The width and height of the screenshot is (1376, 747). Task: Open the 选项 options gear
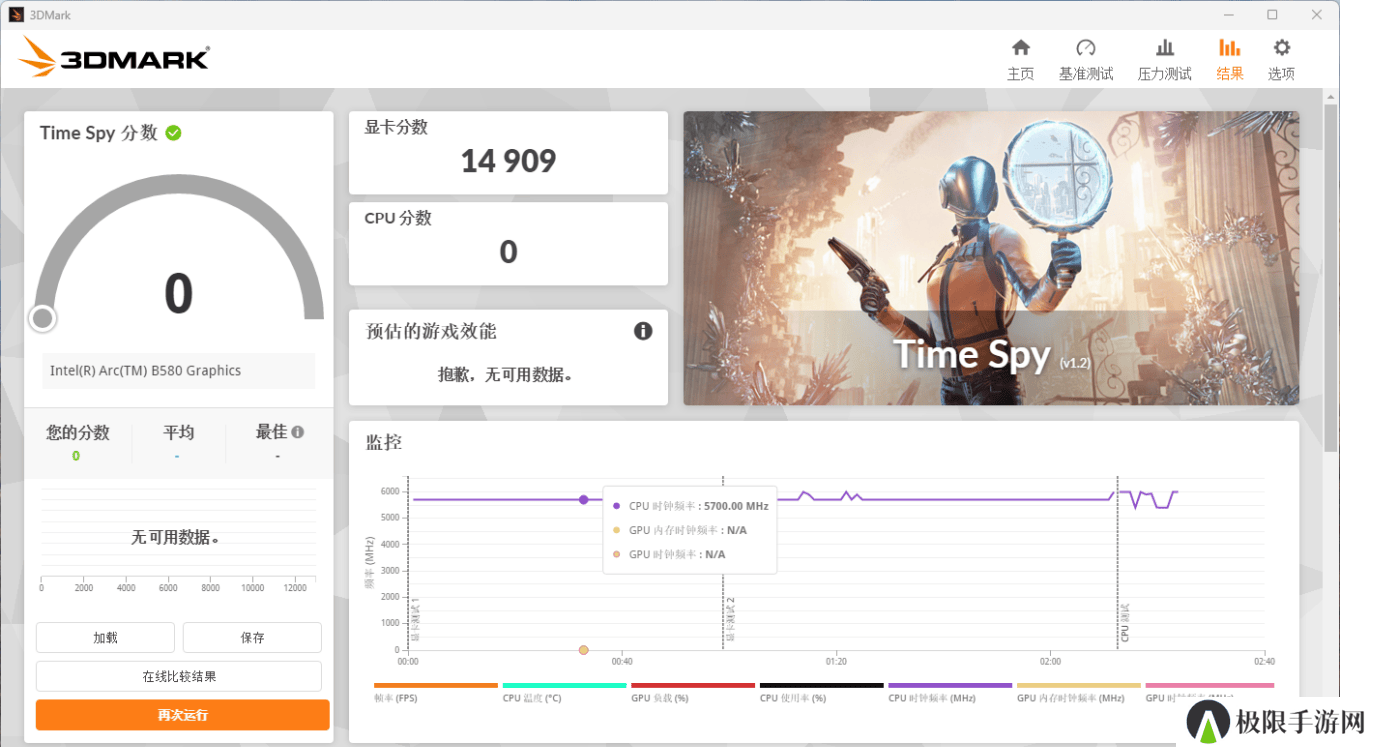[1281, 60]
